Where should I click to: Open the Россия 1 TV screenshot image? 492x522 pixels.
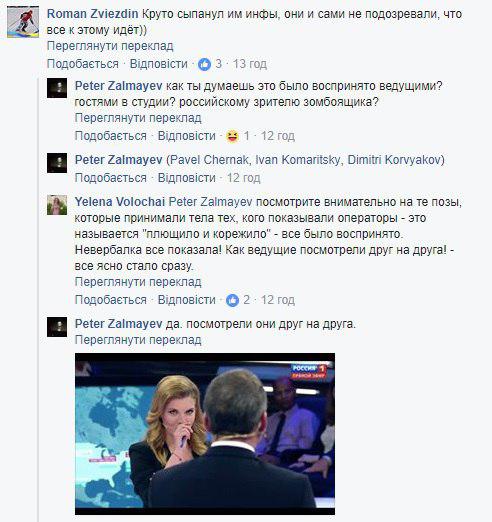(205, 434)
